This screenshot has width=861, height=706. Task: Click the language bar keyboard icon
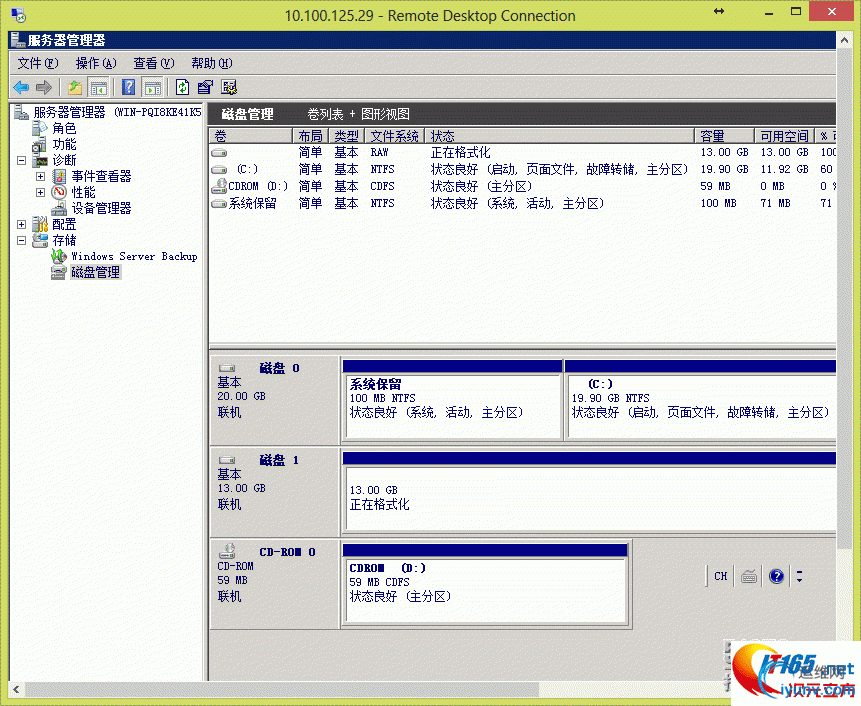pos(749,576)
